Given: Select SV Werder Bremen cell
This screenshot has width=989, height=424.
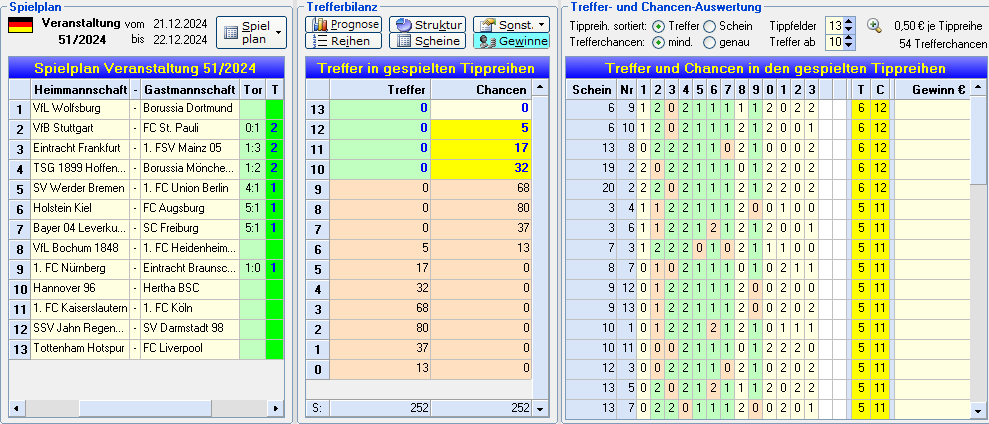Looking at the screenshot, I should tap(80, 189).
